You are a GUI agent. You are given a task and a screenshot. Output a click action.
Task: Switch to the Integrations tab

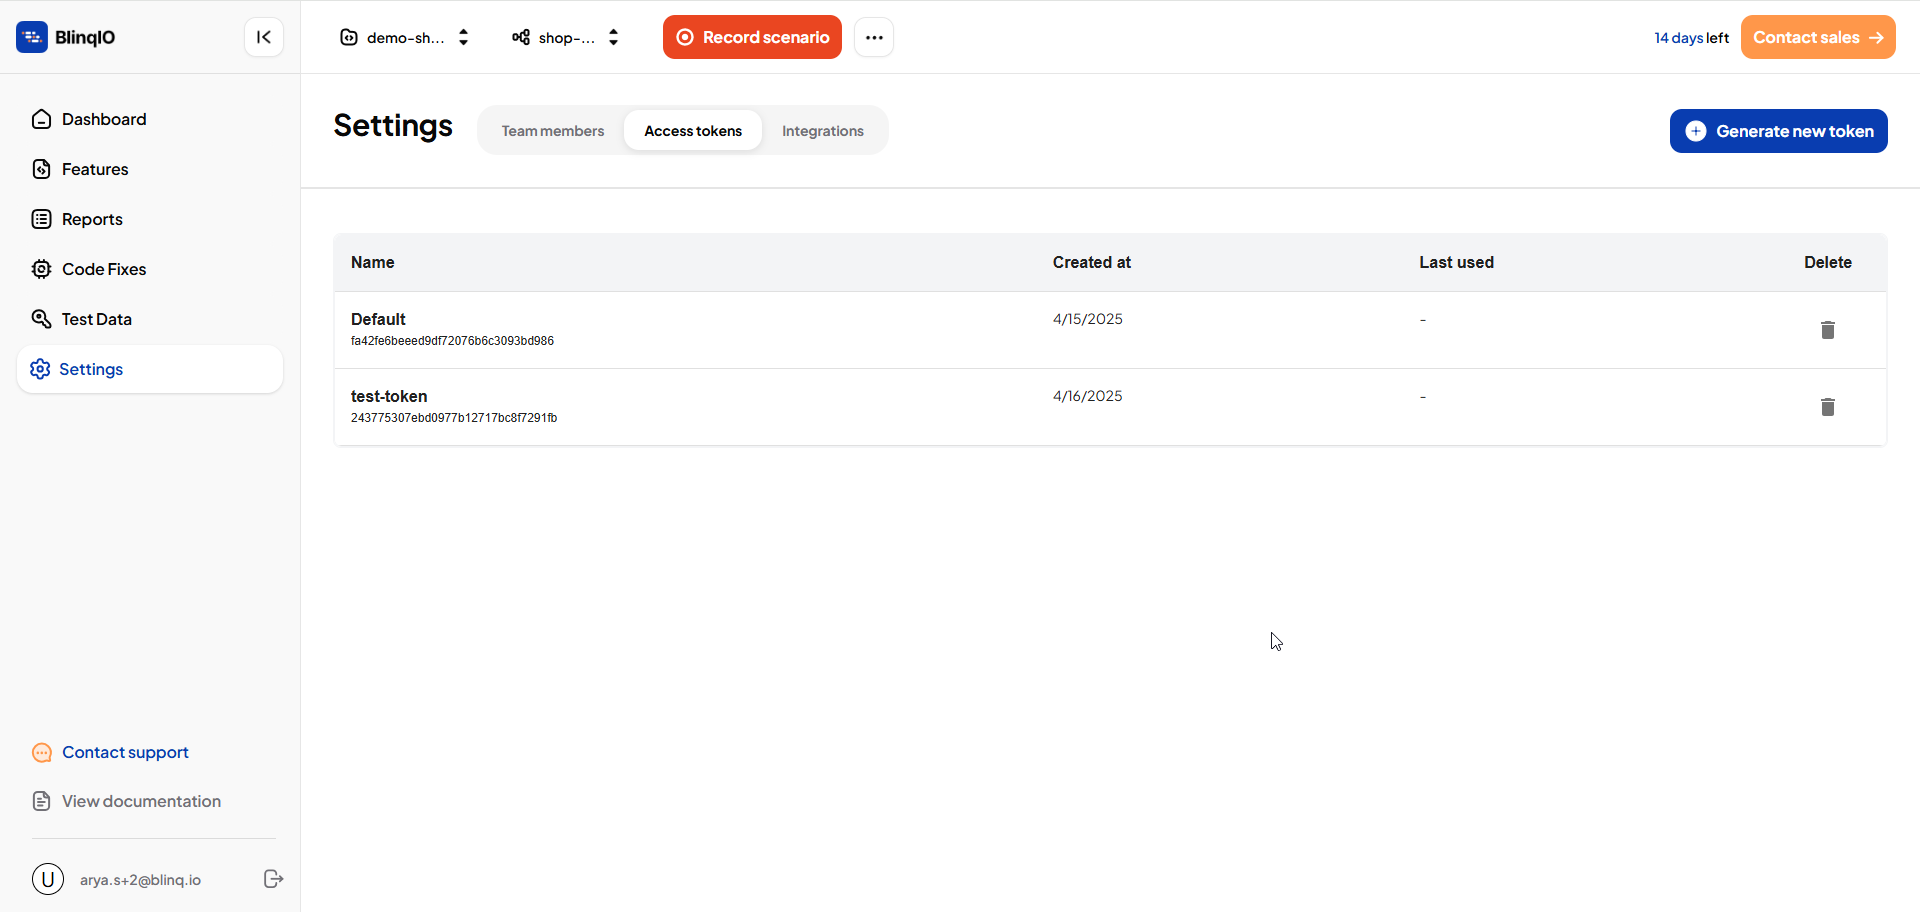[x=823, y=131]
